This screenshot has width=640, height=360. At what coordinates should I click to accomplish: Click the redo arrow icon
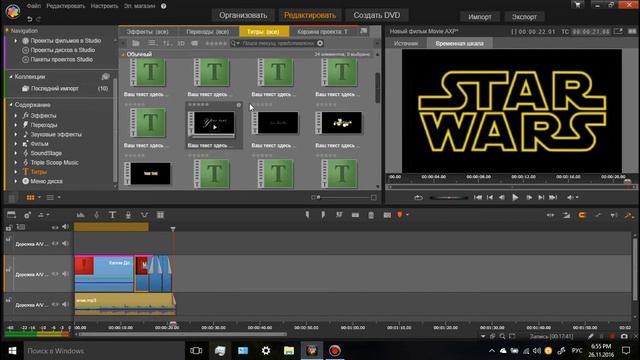pos(38,19)
